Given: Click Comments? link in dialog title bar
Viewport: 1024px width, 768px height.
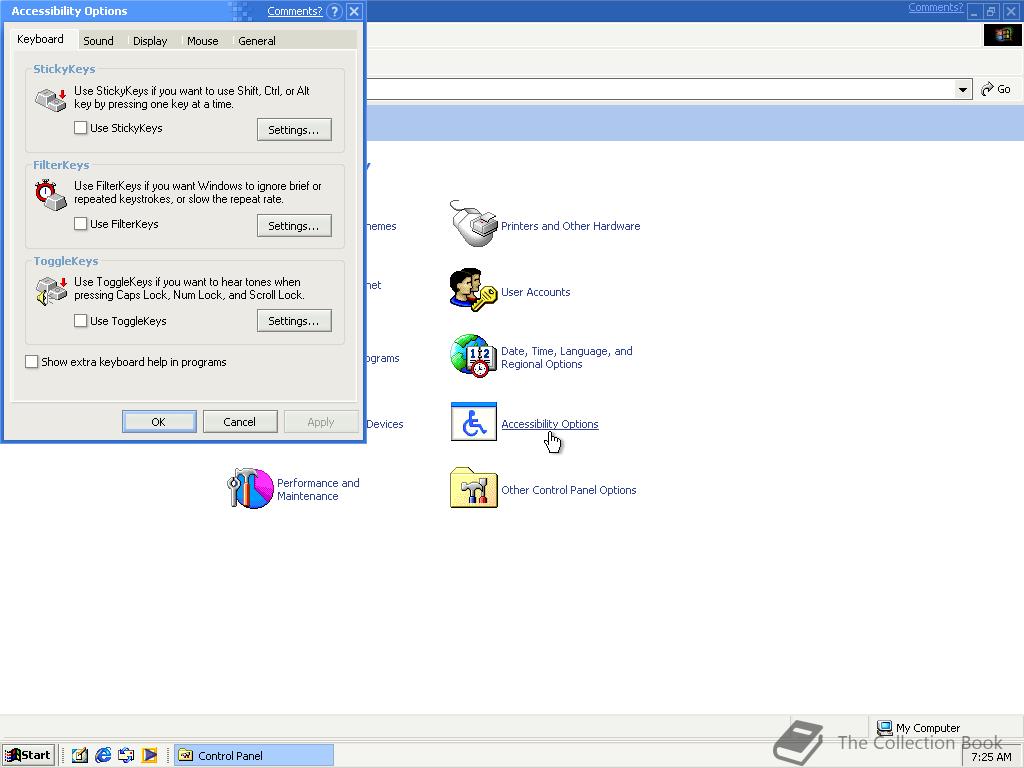Looking at the screenshot, I should point(295,11).
